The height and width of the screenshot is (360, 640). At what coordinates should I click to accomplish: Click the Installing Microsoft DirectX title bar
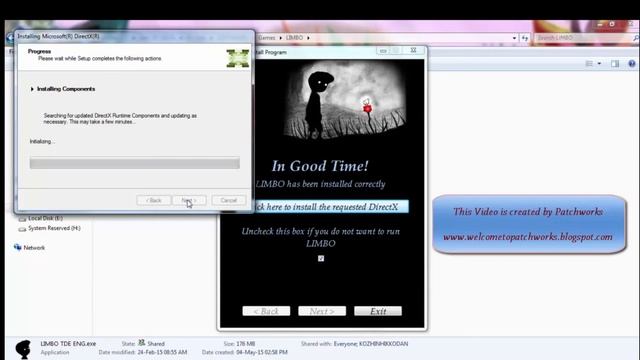click(x=134, y=36)
